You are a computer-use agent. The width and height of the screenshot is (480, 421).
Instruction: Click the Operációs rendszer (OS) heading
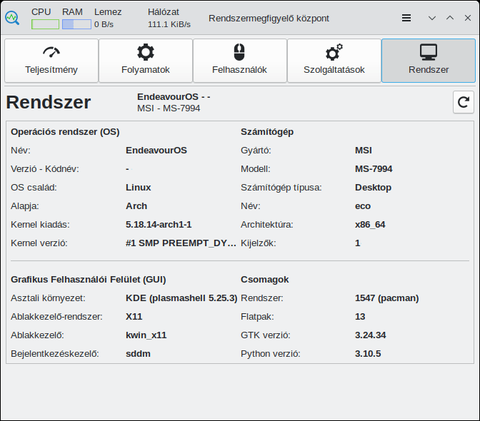[x=65, y=132]
